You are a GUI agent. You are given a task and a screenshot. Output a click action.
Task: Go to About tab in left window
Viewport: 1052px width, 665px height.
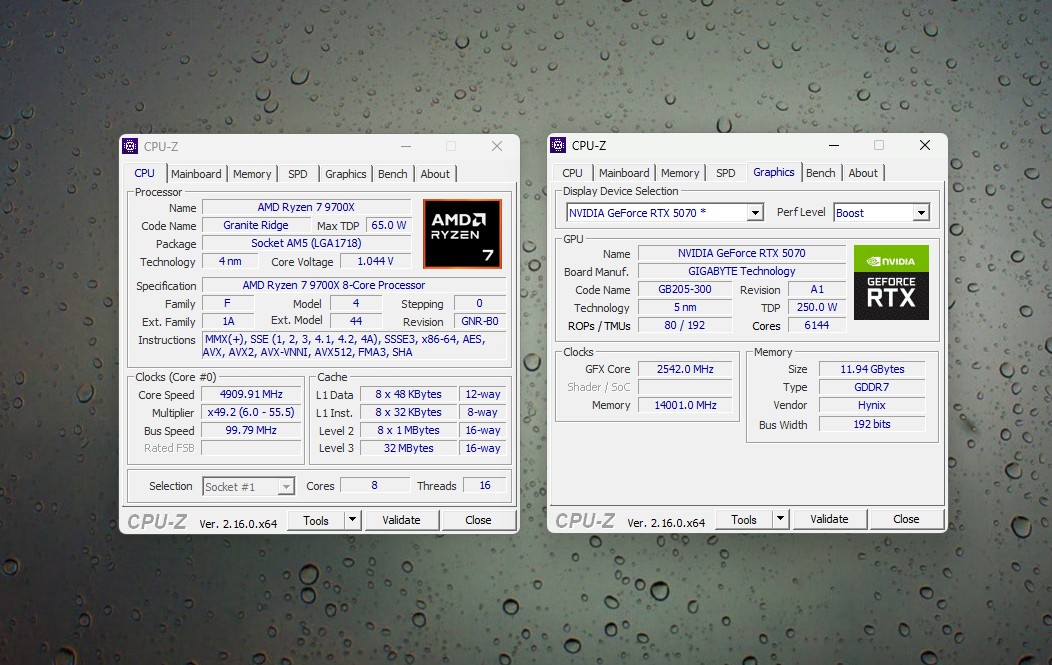[435, 174]
